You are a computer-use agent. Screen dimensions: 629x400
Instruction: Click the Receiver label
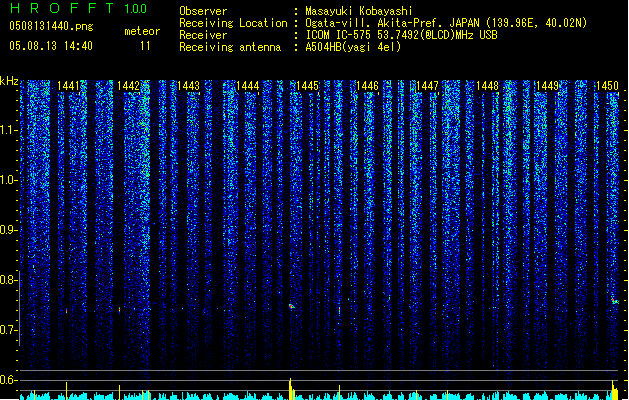(x=203, y=35)
